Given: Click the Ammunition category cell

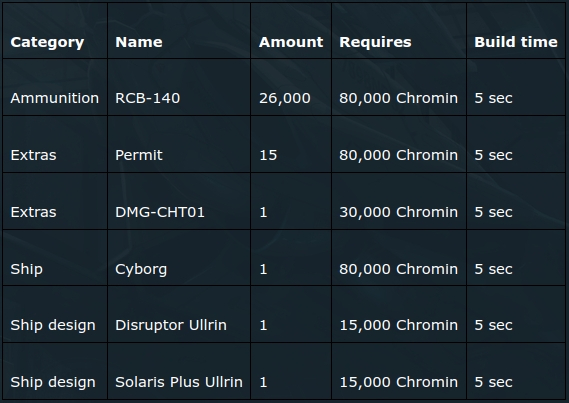Looking at the screenshot, I should (x=54, y=98).
